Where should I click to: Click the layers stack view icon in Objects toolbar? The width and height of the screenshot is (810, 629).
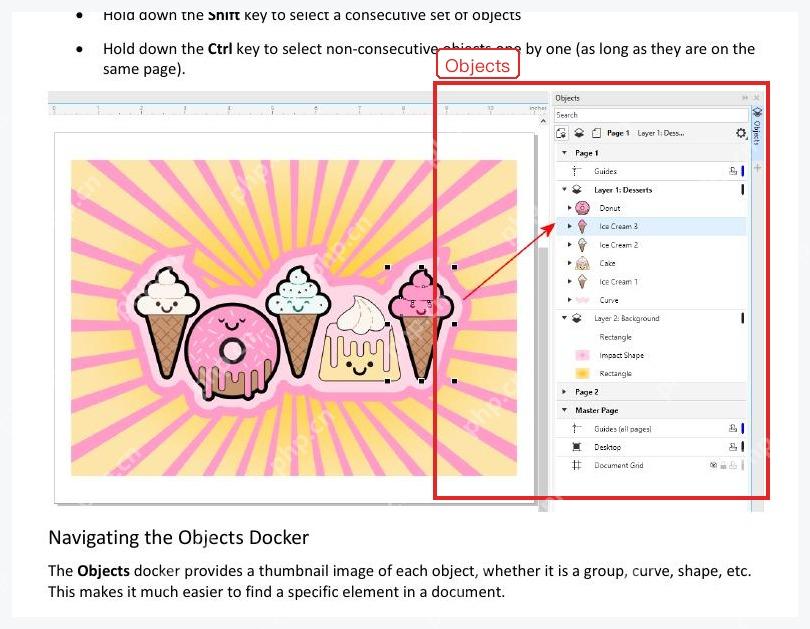pyautogui.click(x=579, y=133)
